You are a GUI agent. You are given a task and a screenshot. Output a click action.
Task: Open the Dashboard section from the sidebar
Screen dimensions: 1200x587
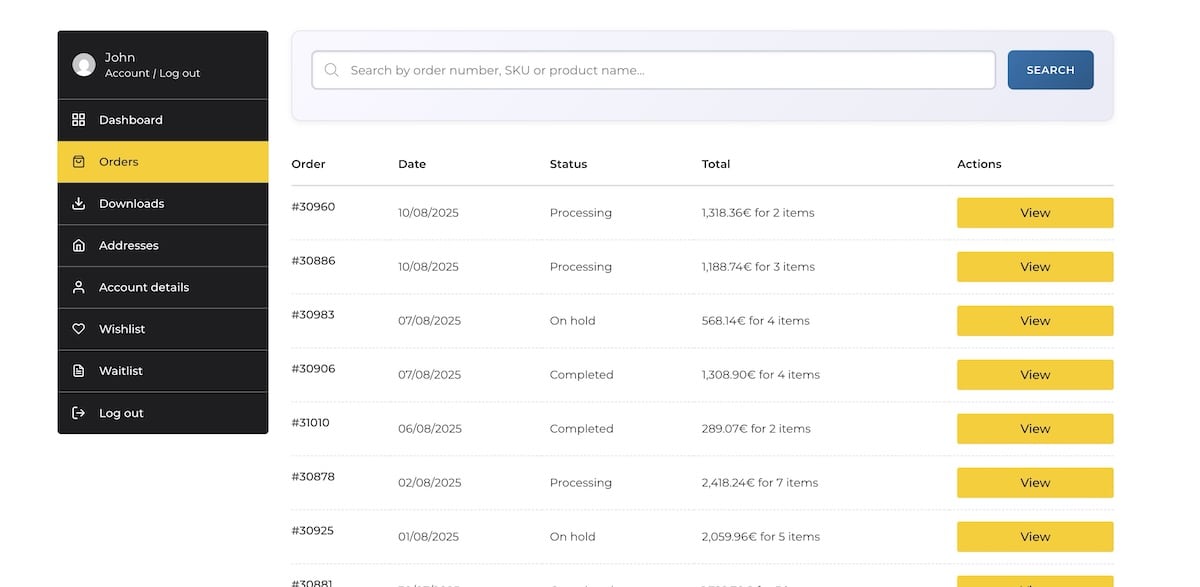(x=130, y=119)
